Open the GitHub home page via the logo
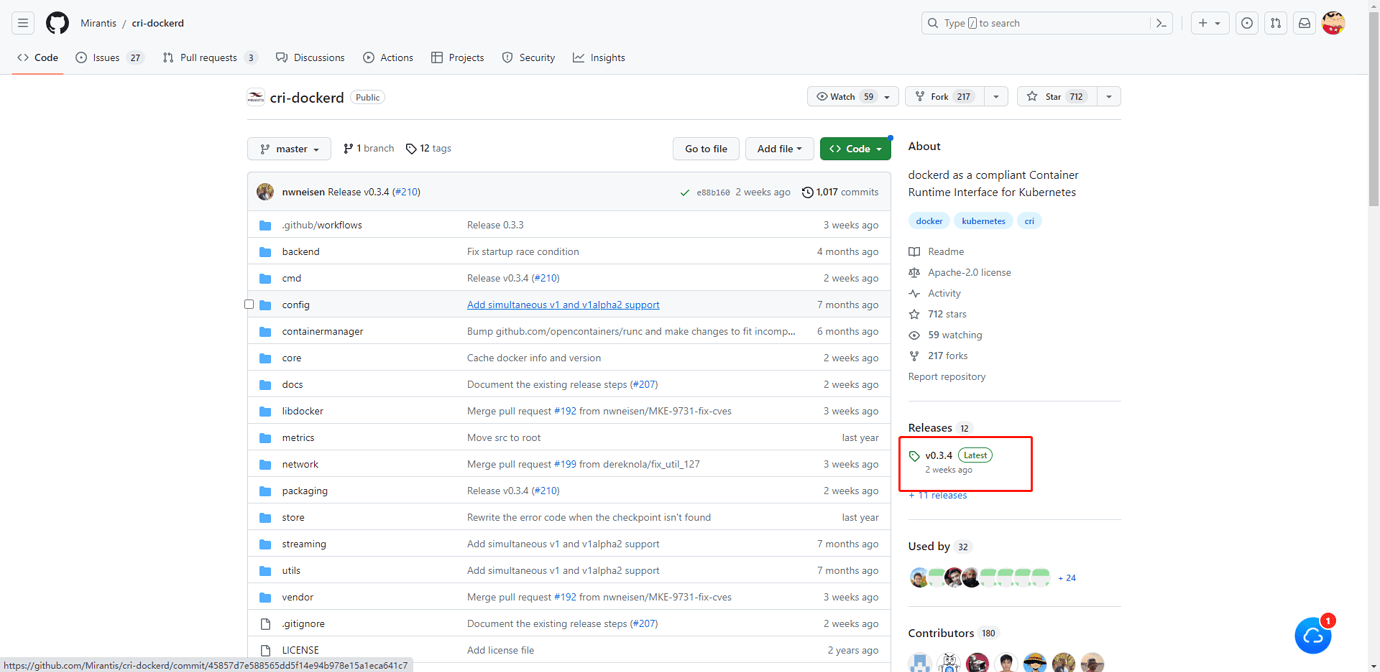The width and height of the screenshot is (1380, 672). point(57,22)
